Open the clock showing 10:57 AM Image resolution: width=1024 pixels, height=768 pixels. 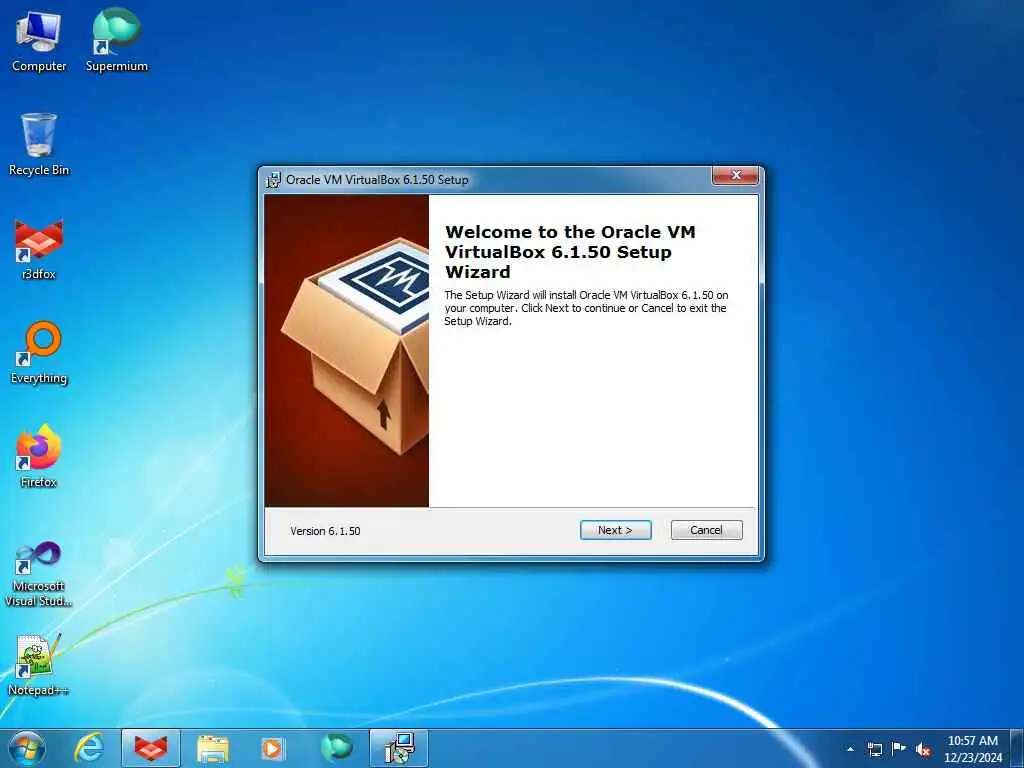click(972, 749)
